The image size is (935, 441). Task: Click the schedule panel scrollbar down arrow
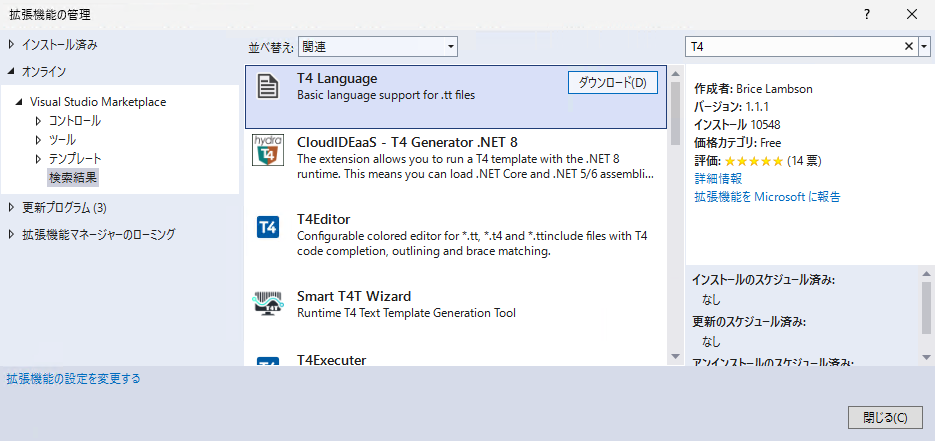[926, 356]
